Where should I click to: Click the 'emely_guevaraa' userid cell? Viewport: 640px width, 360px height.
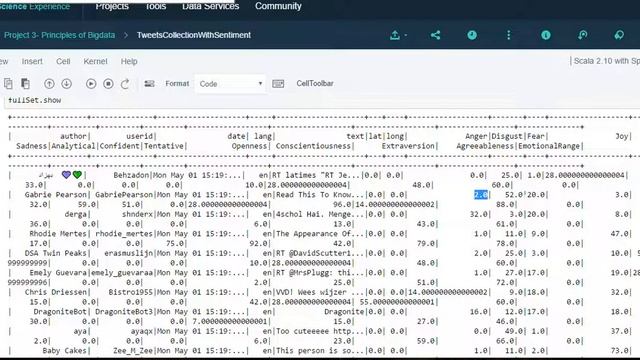tap(122, 273)
